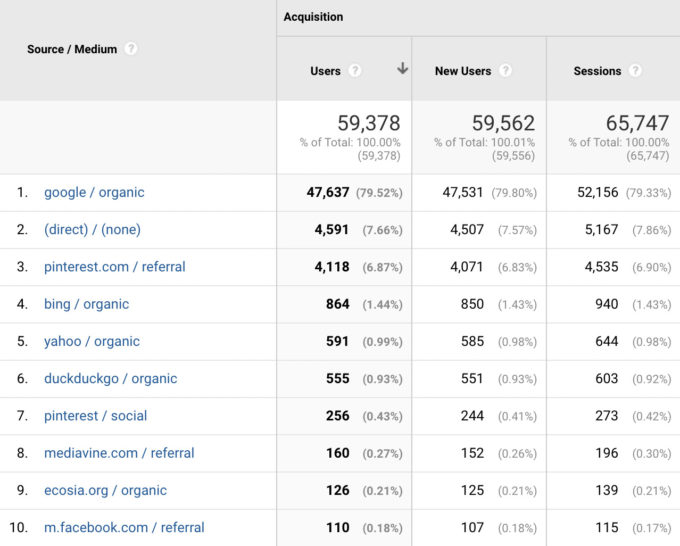Screen dimensions: 680x546
Task: Select the percentage (79.33%) in Sessions
Action: click(648, 193)
